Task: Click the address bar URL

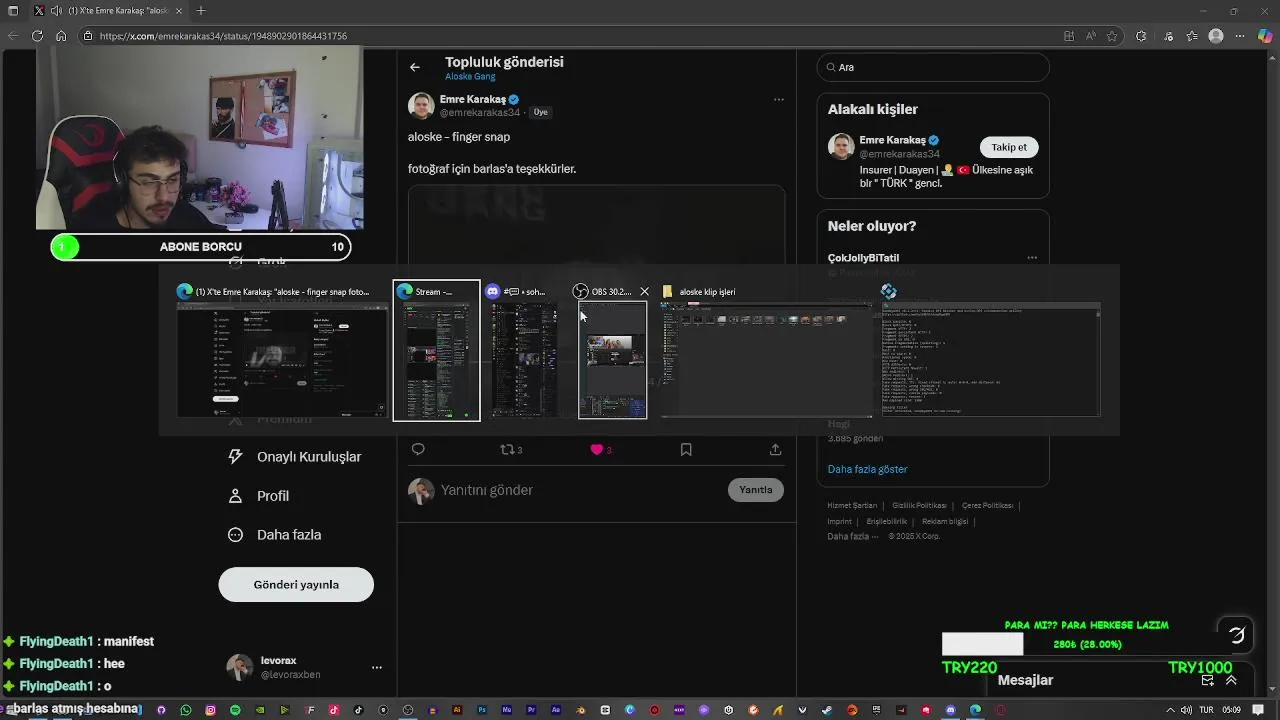Action: [223, 36]
